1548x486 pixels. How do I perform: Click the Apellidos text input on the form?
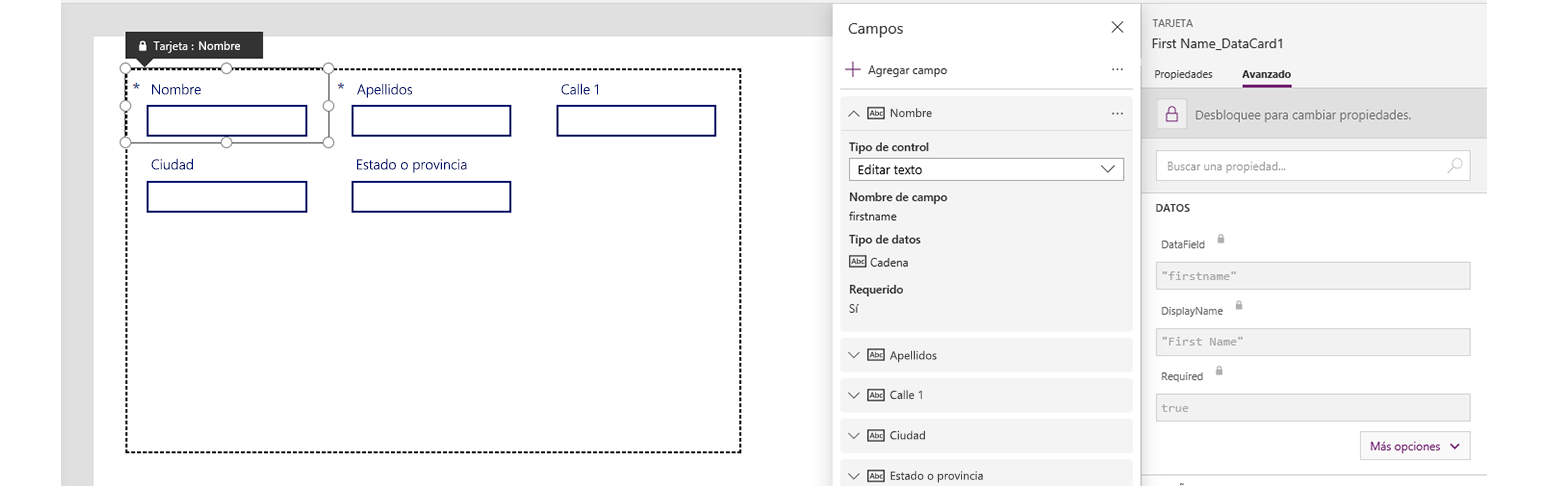tap(431, 121)
